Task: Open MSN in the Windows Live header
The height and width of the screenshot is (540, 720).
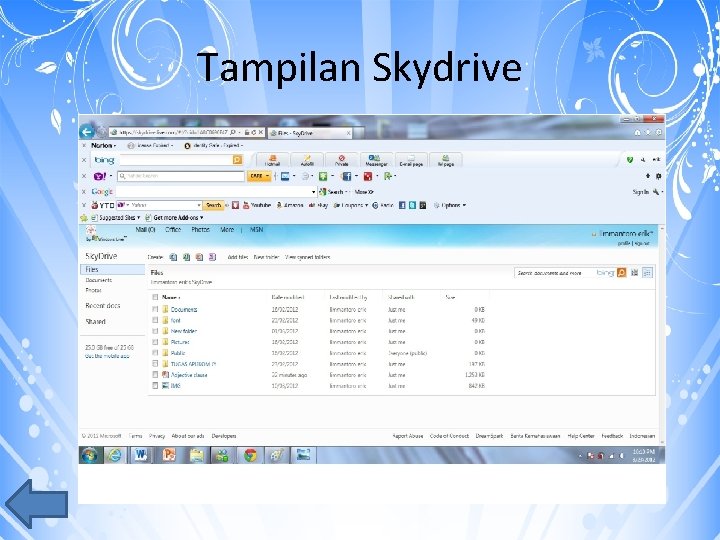Action: [256, 230]
